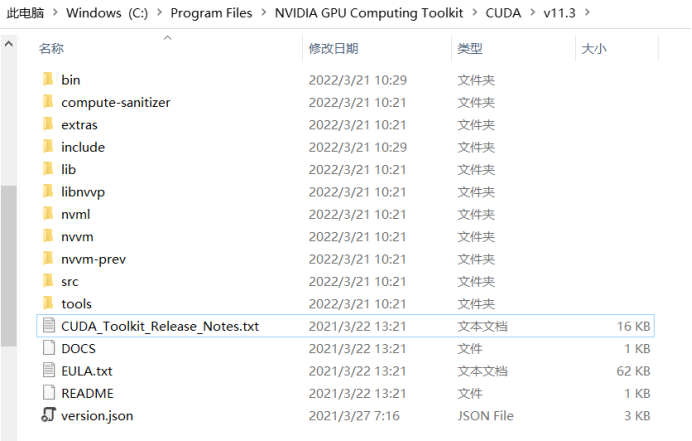Select the nvml folder name

tap(75, 215)
